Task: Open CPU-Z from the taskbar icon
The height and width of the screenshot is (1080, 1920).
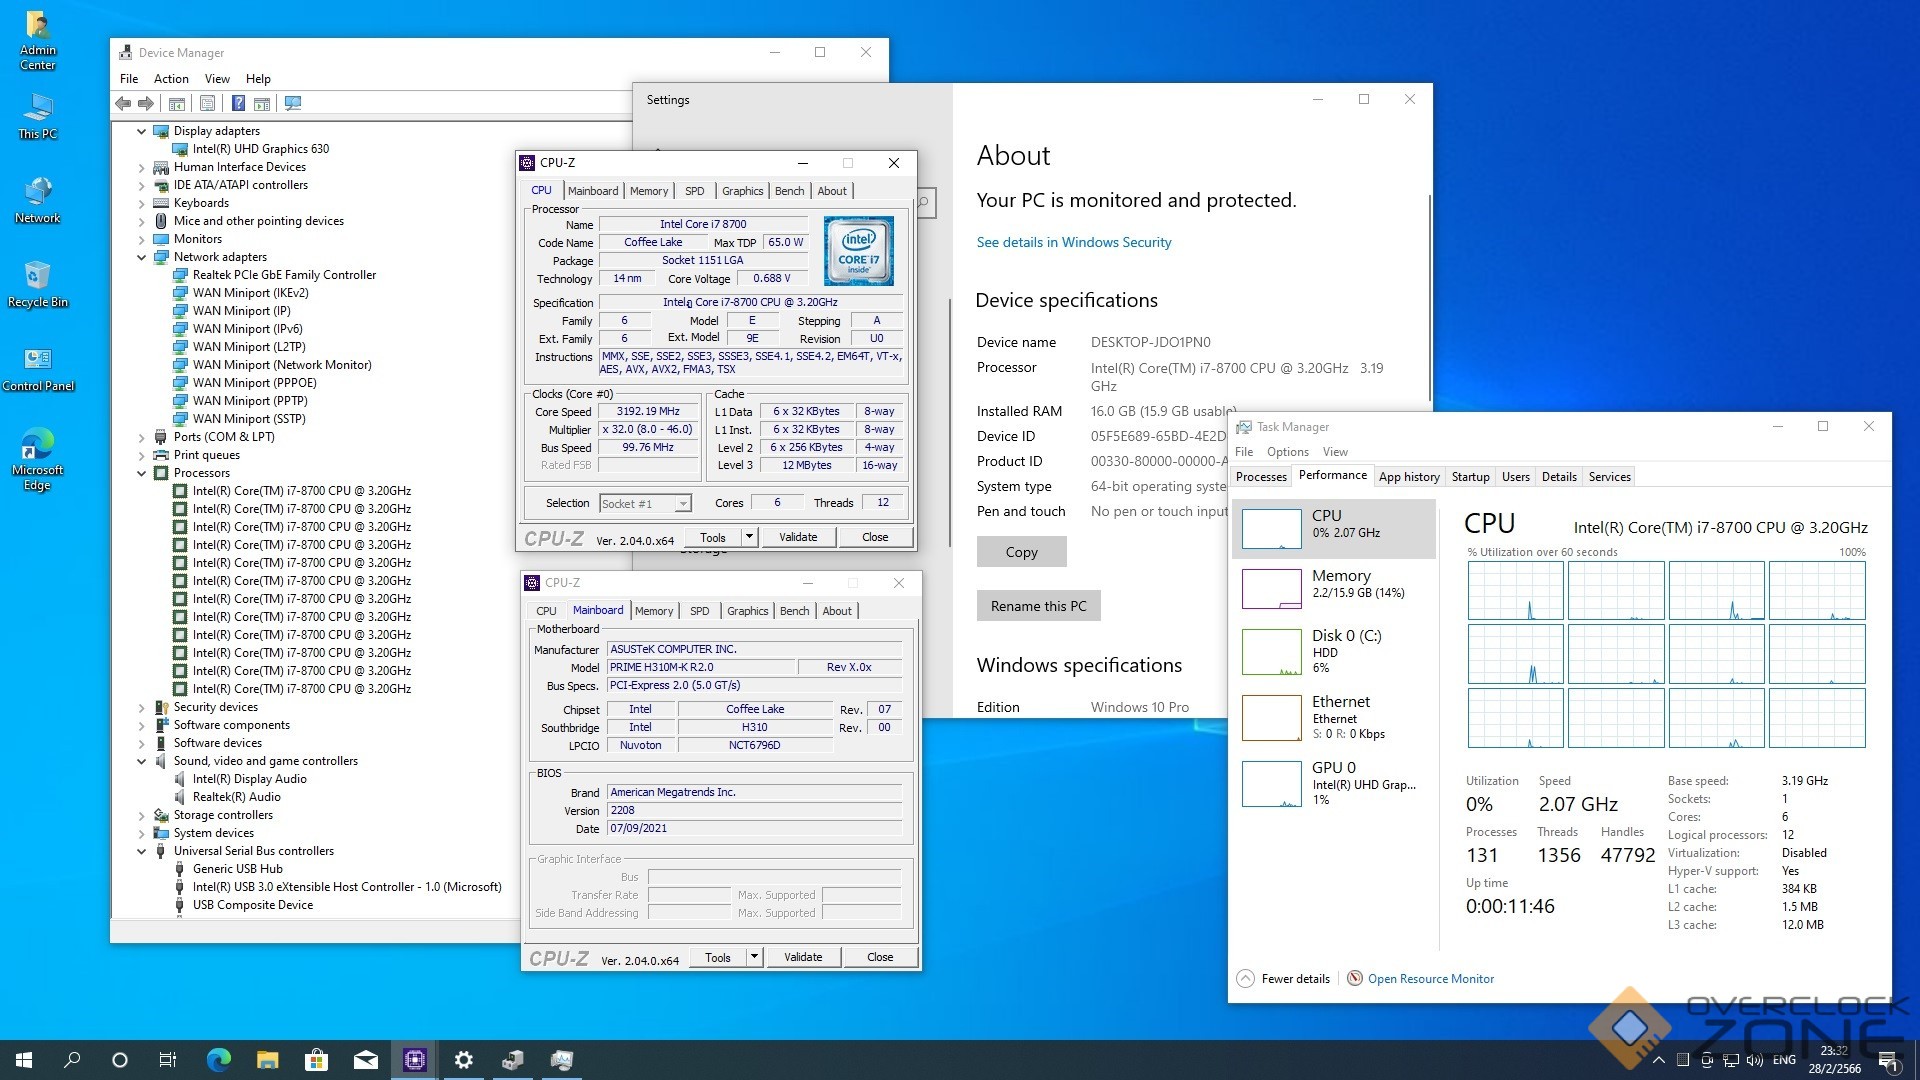Action: point(414,1060)
